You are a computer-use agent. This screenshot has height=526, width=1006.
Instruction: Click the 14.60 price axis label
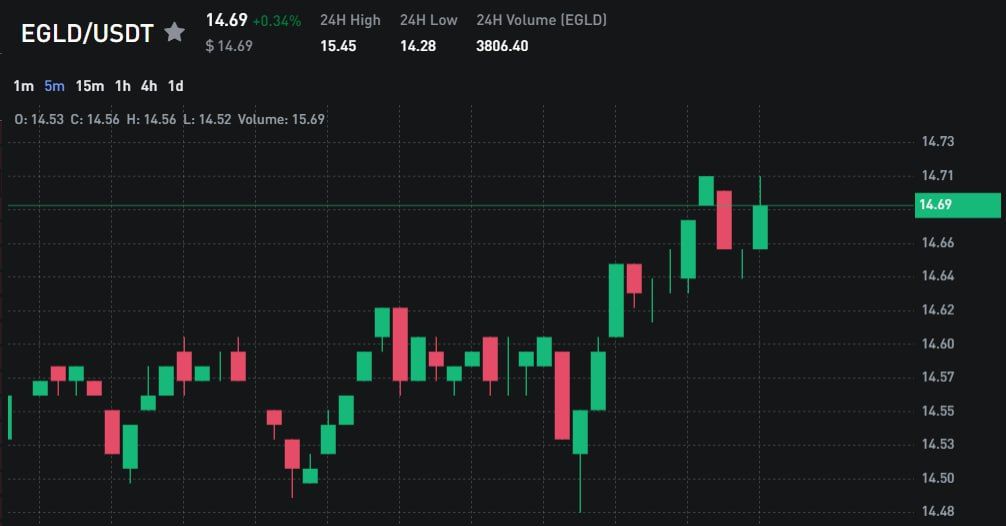938,344
